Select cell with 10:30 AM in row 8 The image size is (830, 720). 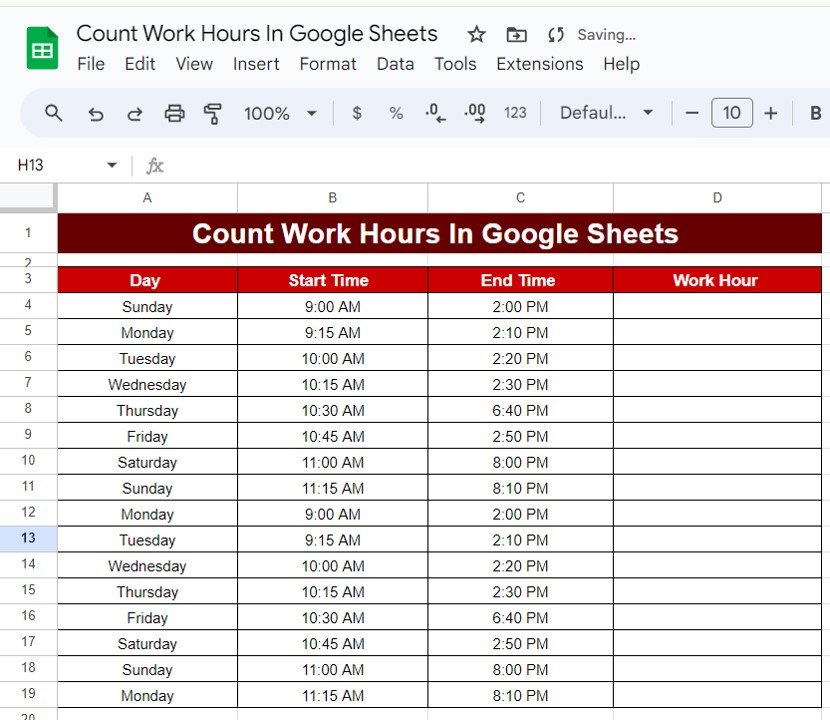(x=332, y=410)
